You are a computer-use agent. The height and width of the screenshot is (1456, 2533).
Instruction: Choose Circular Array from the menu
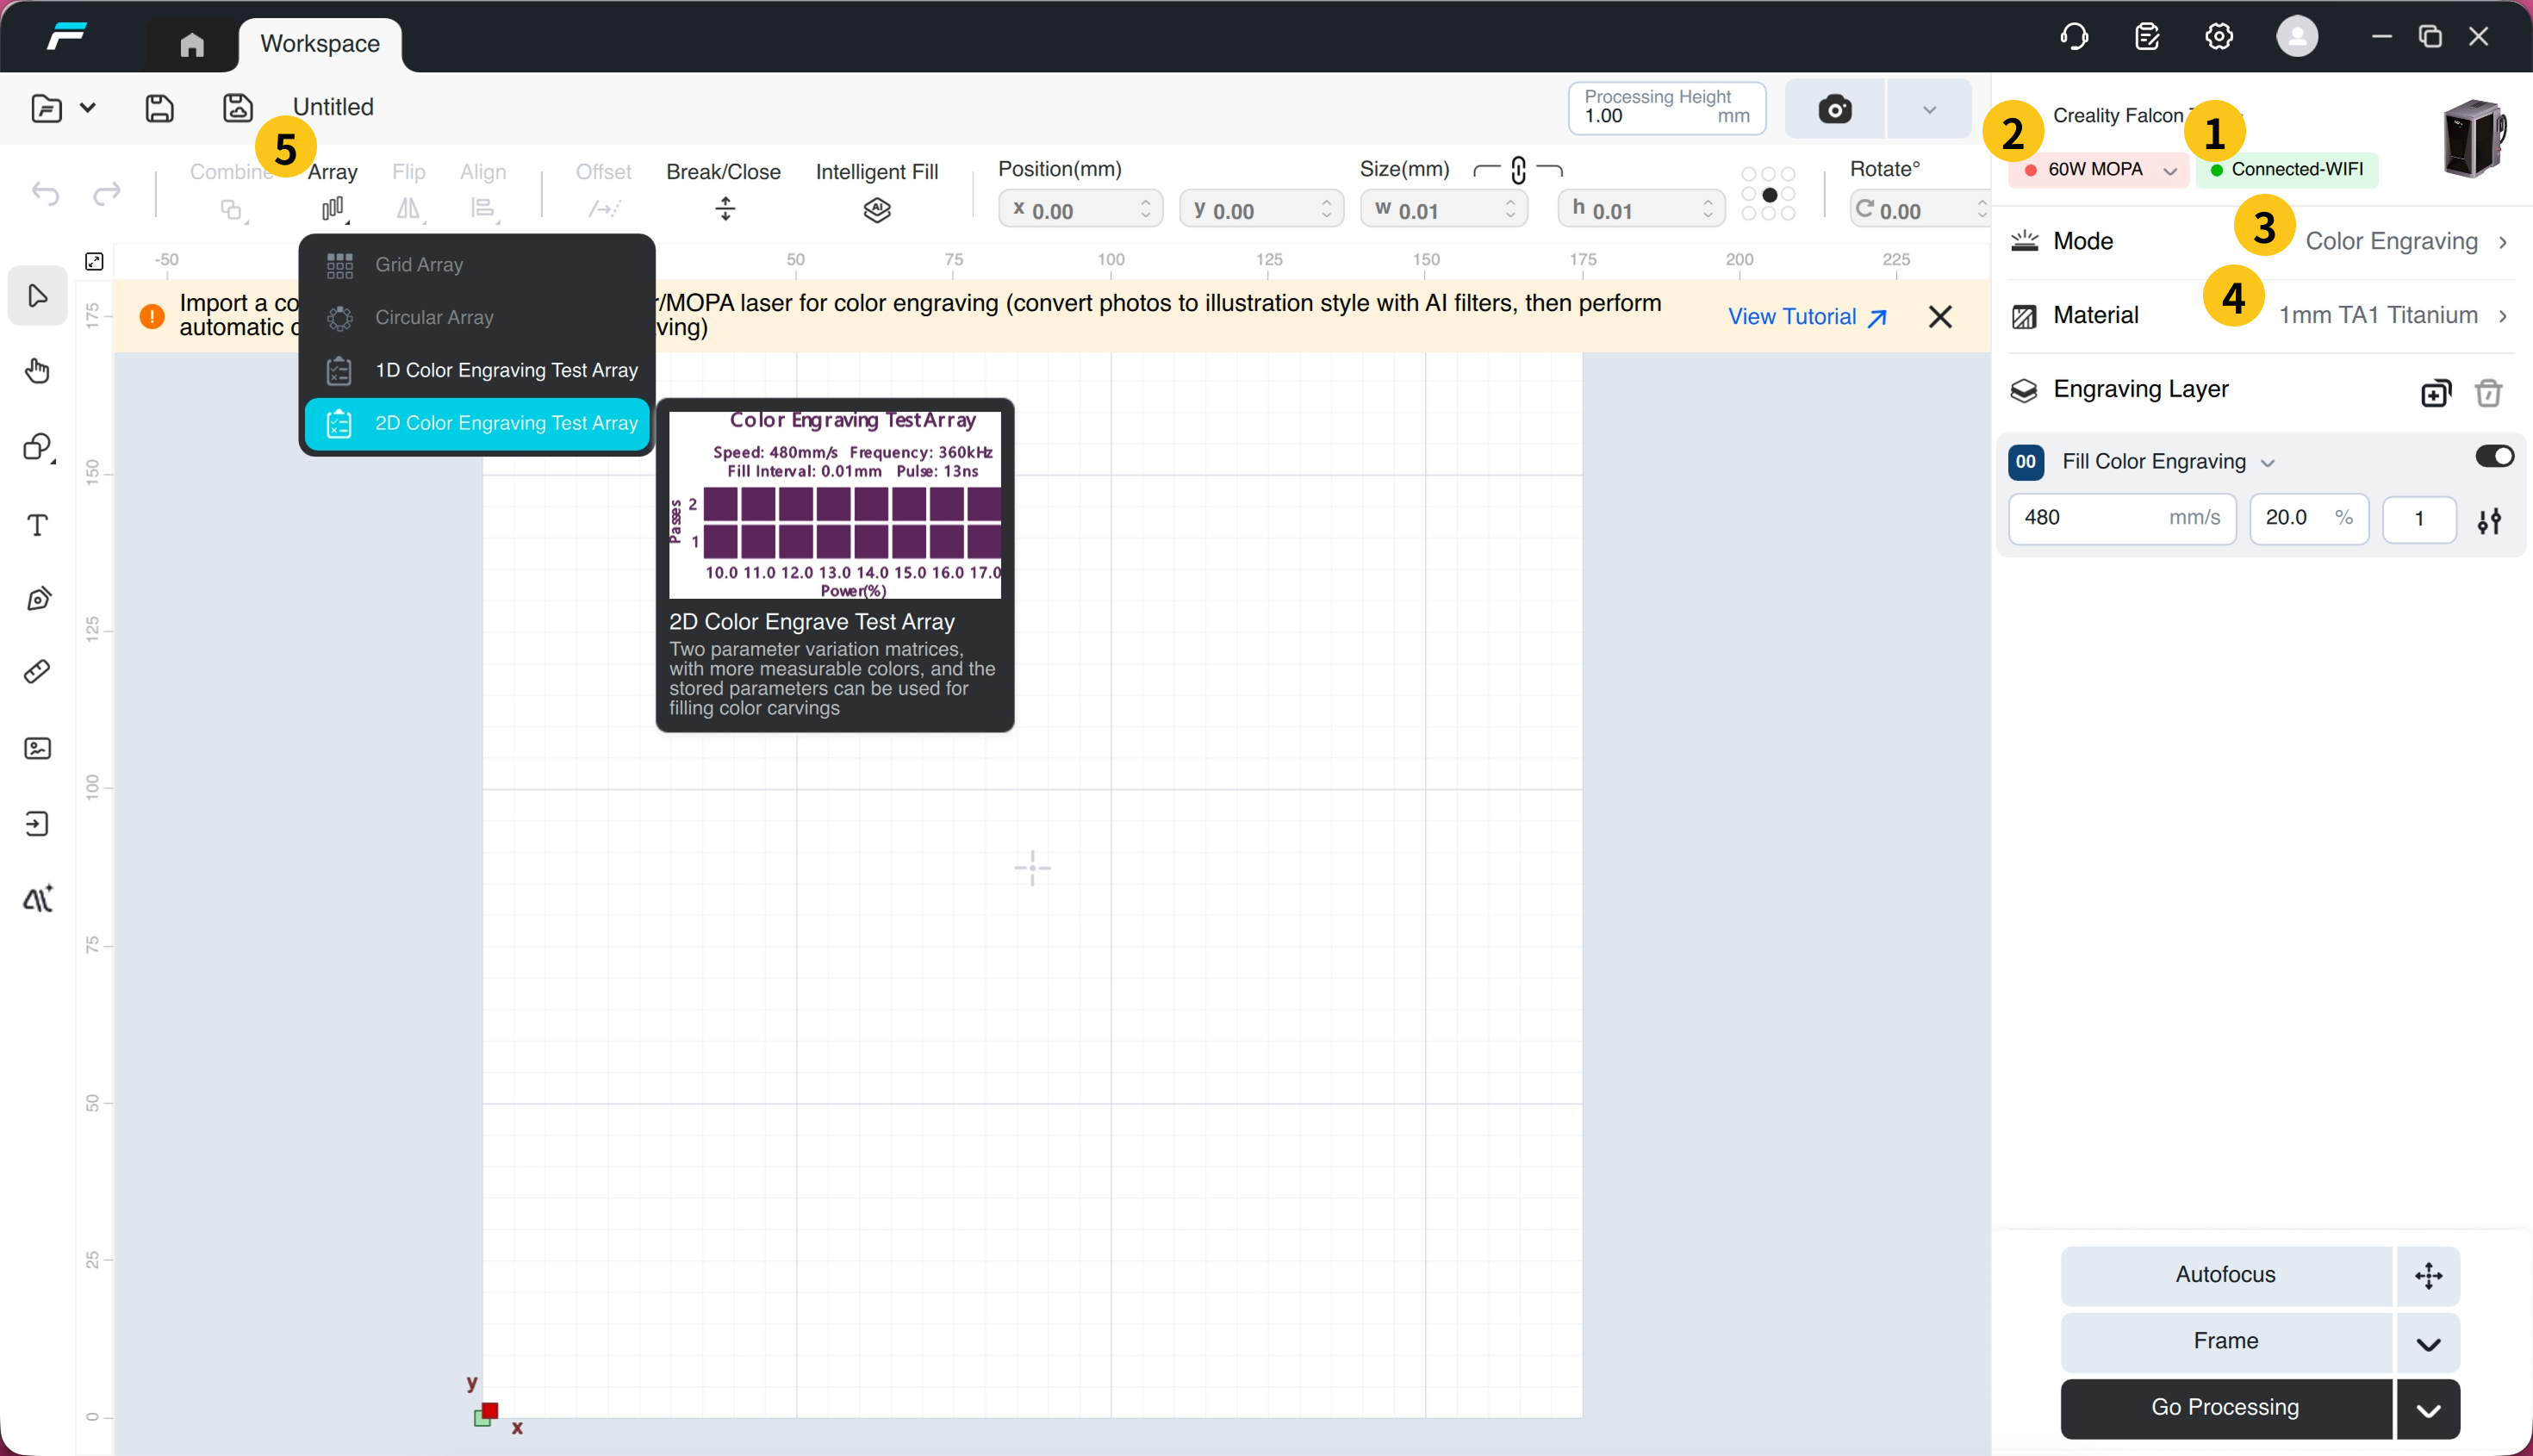coord(477,317)
